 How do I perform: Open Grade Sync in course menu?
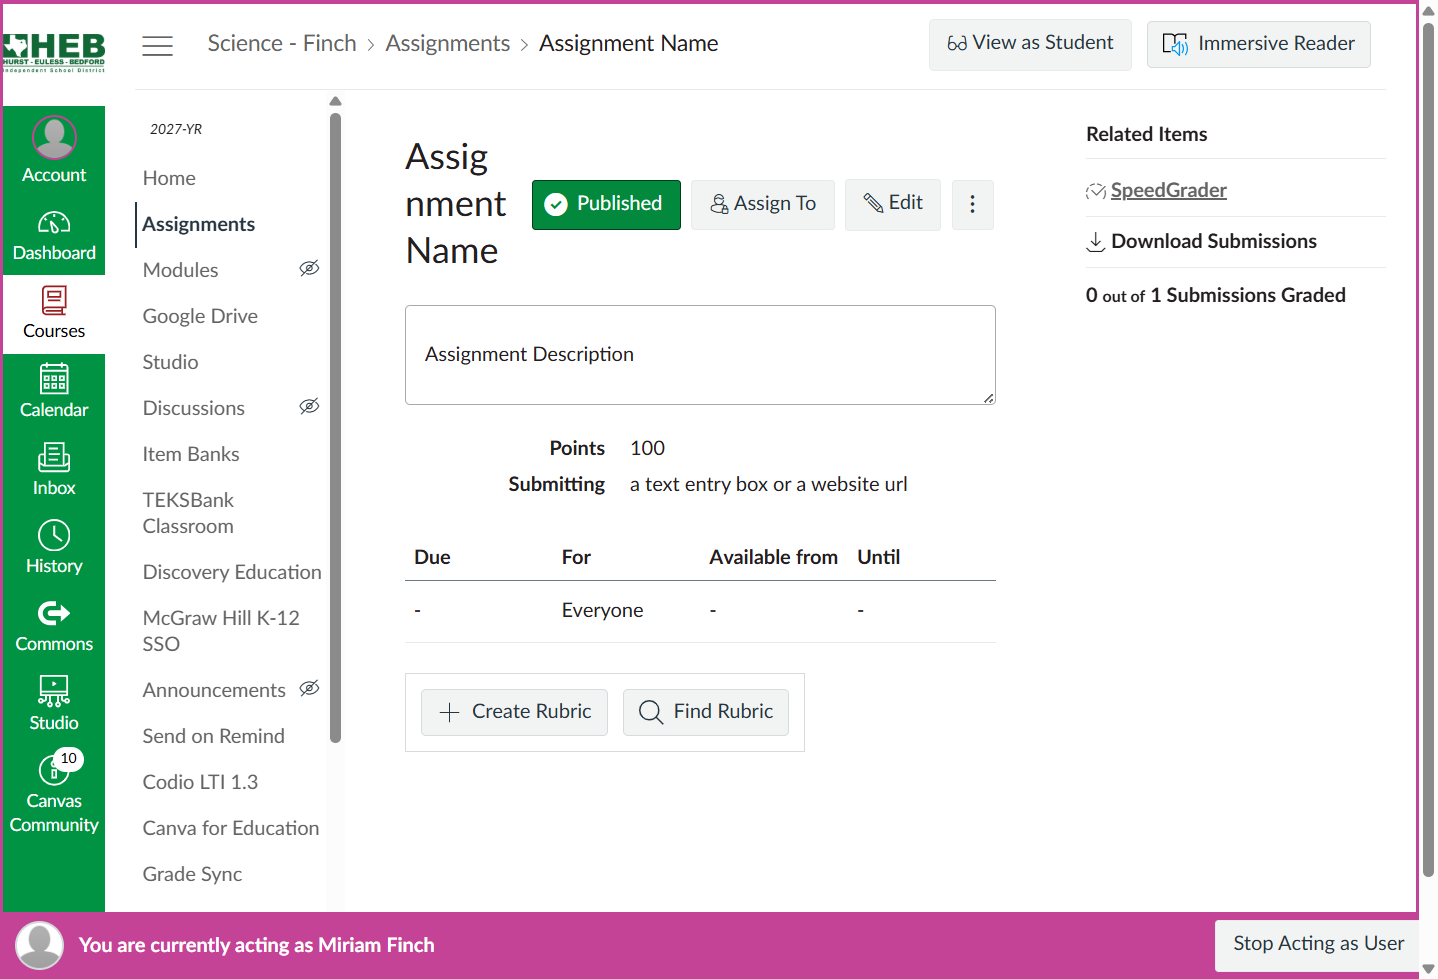tap(192, 874)
